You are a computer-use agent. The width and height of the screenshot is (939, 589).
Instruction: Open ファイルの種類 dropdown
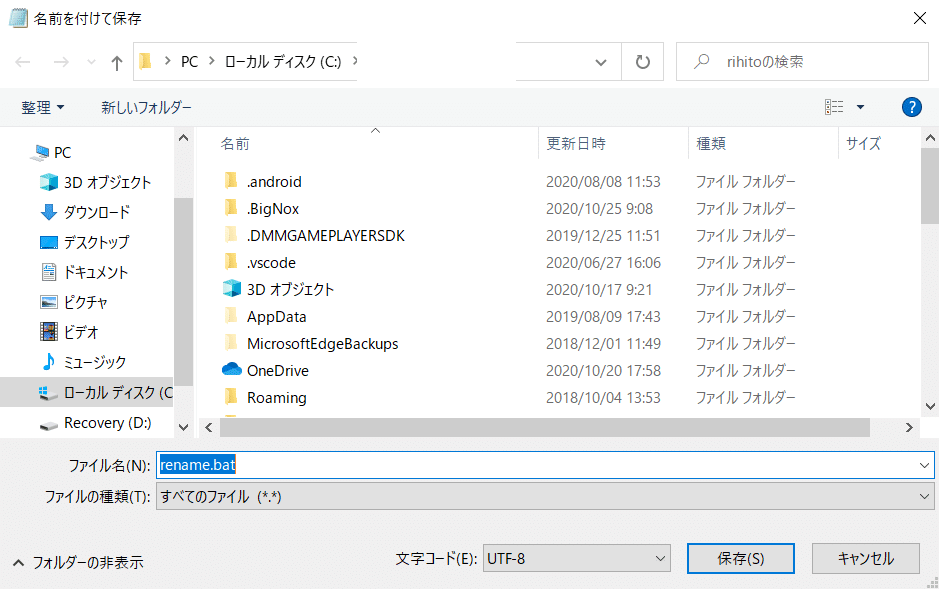coord(545,496)
